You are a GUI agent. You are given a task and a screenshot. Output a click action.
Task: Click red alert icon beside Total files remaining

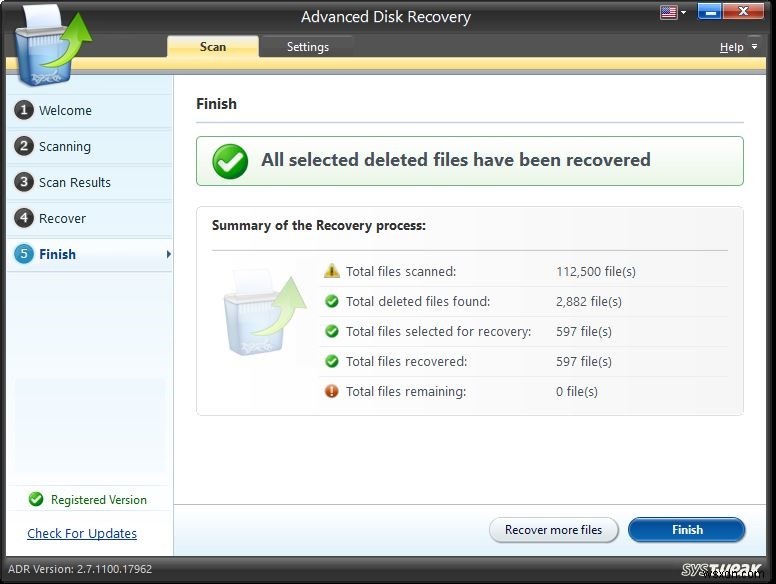[x=332, y=391]
